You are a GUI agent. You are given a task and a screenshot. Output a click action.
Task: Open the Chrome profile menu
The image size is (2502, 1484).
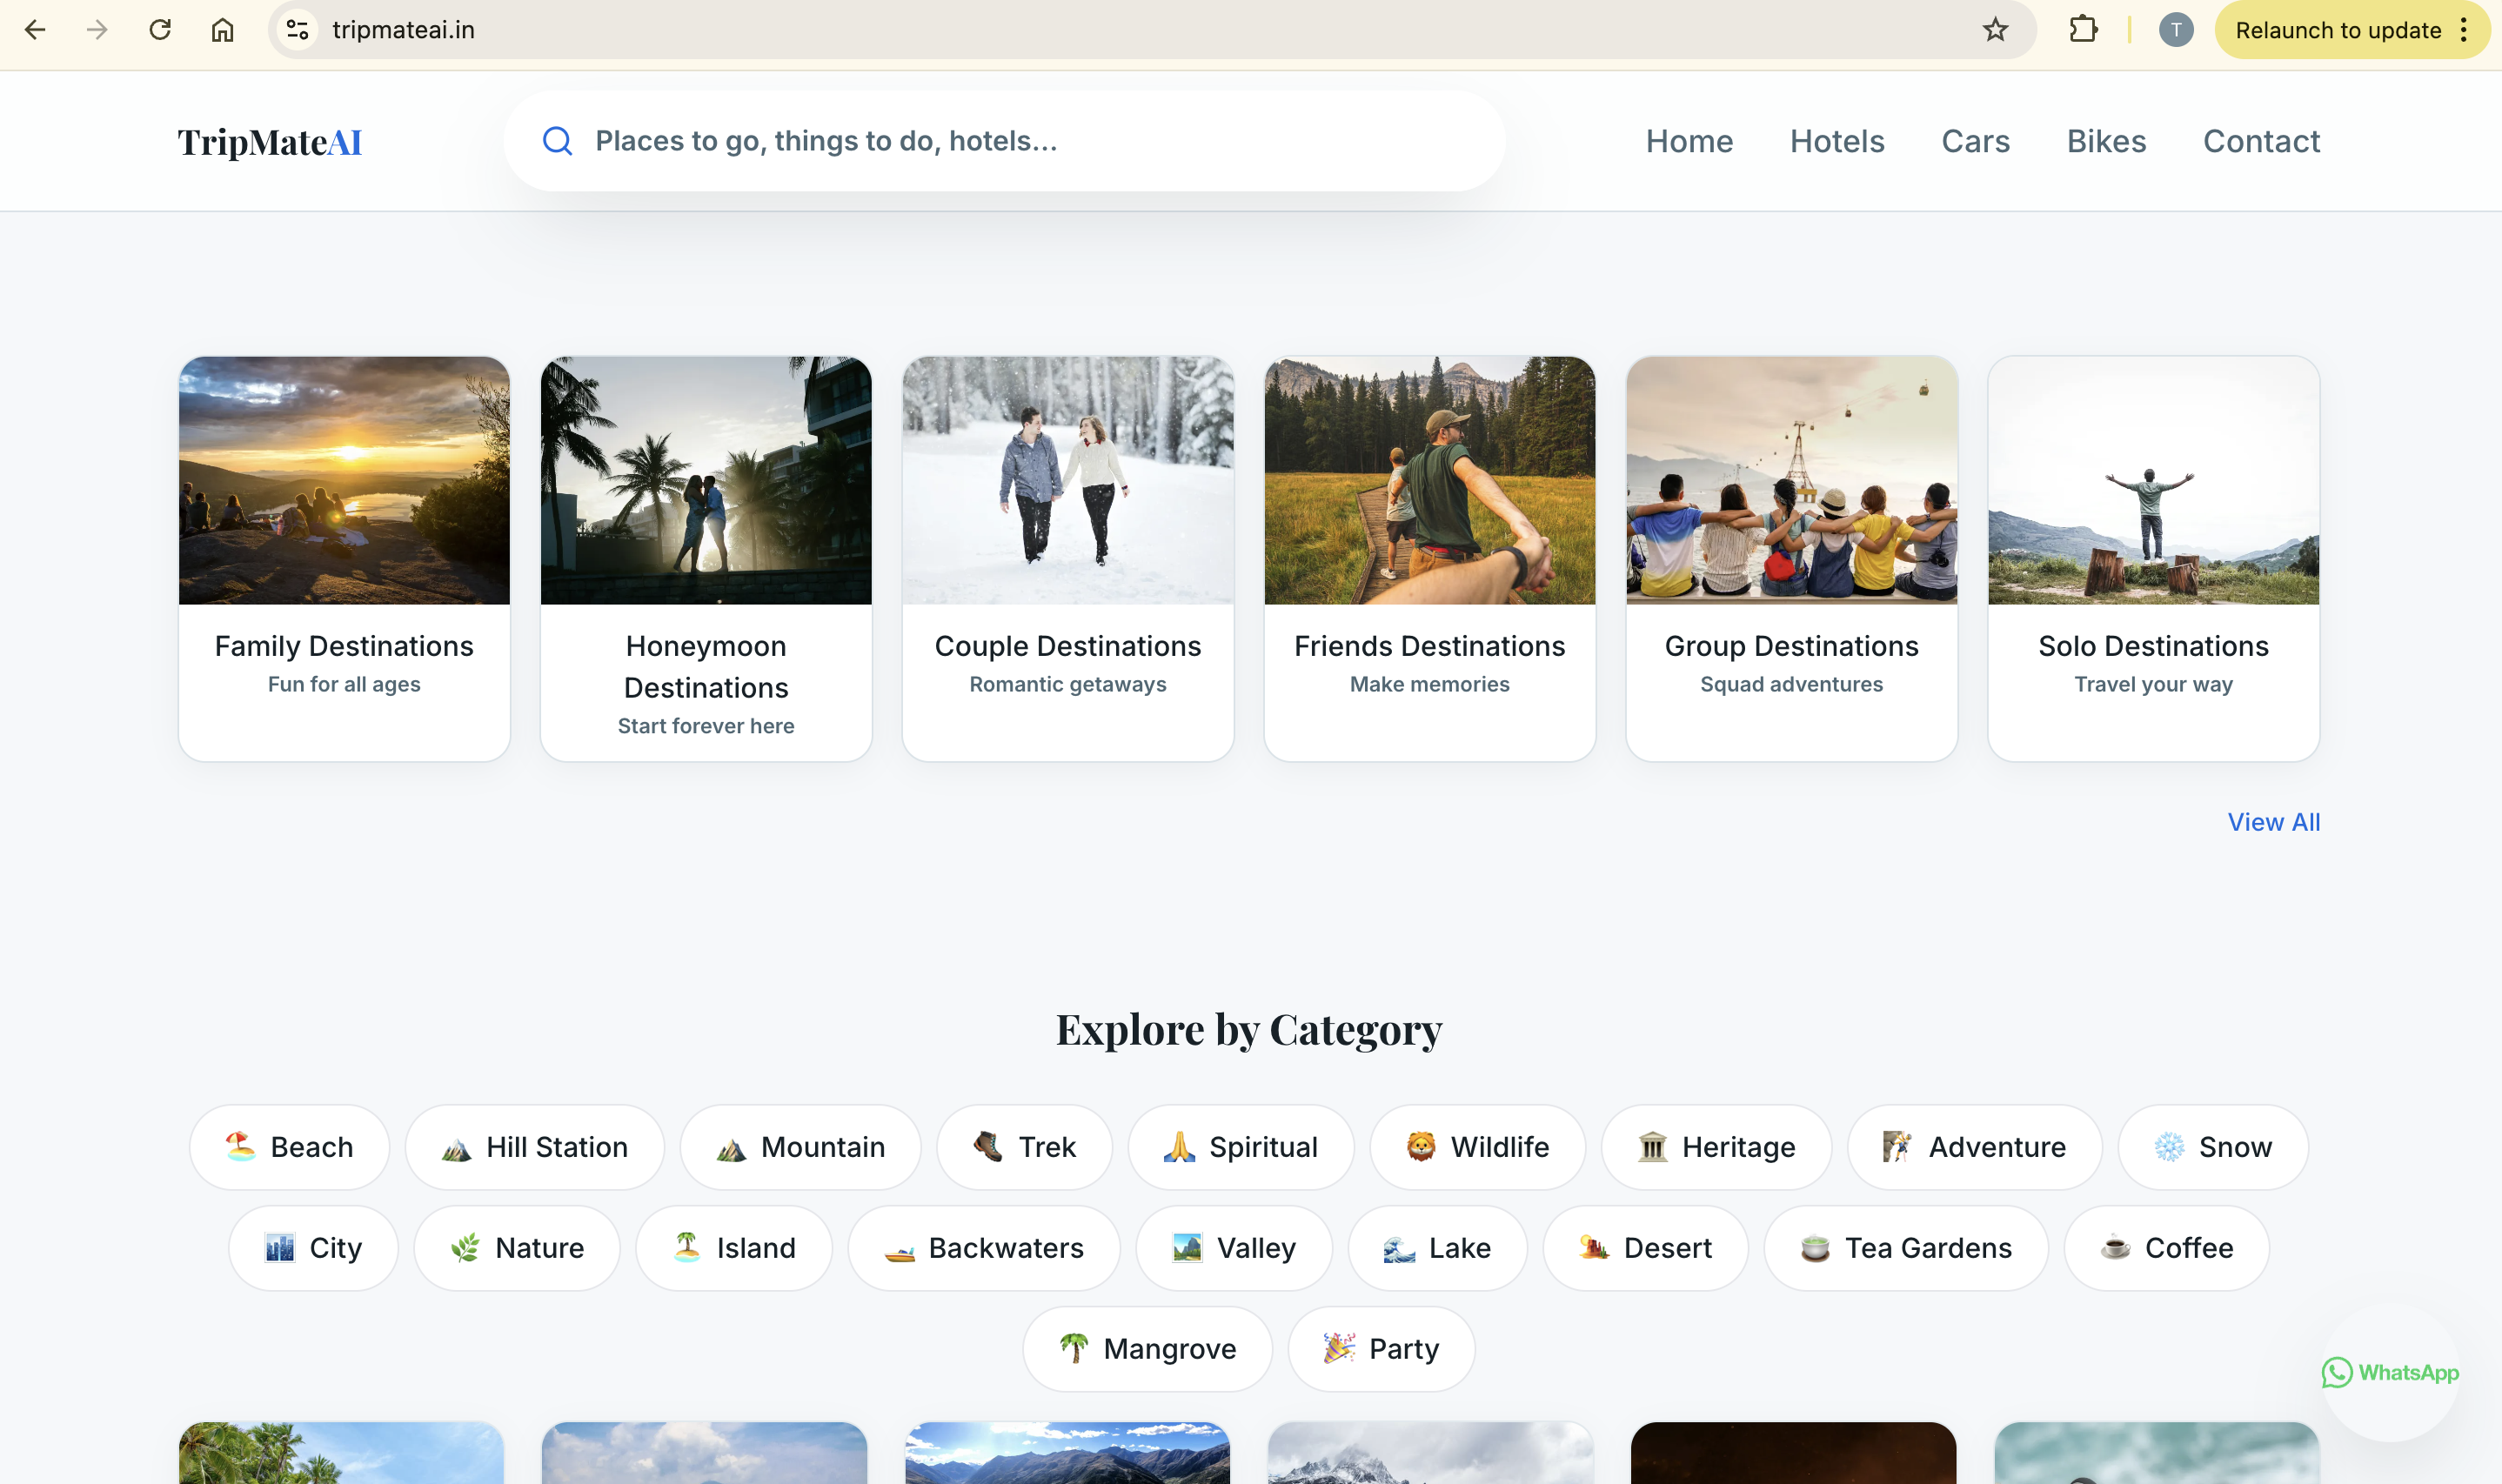click(x=2176, y=29)
